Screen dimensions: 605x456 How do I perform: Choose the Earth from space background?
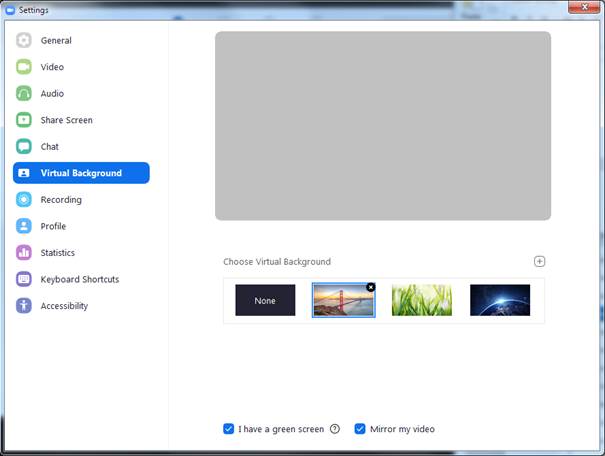(x=500, y=300)
